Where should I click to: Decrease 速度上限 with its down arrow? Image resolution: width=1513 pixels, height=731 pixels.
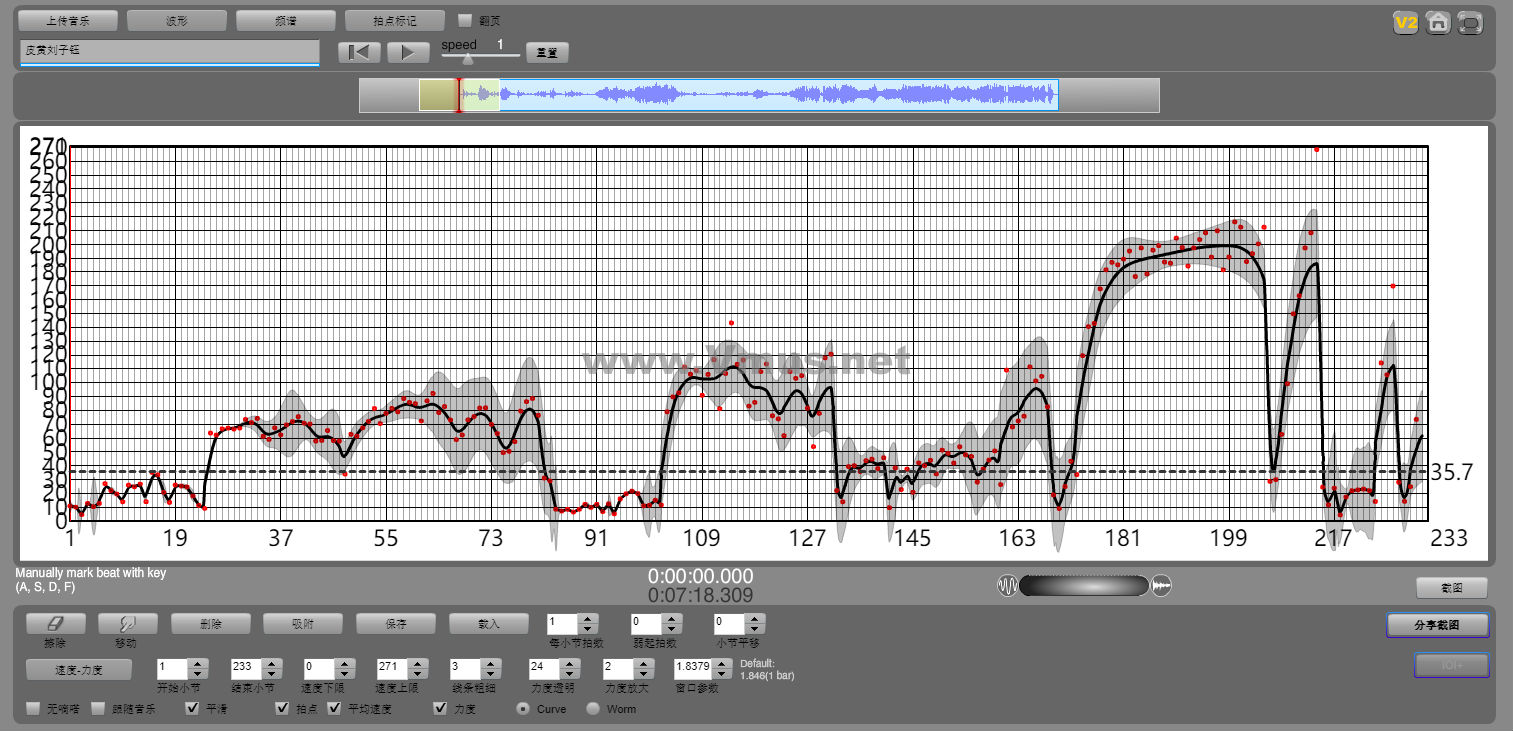click(x=419, y=673)
